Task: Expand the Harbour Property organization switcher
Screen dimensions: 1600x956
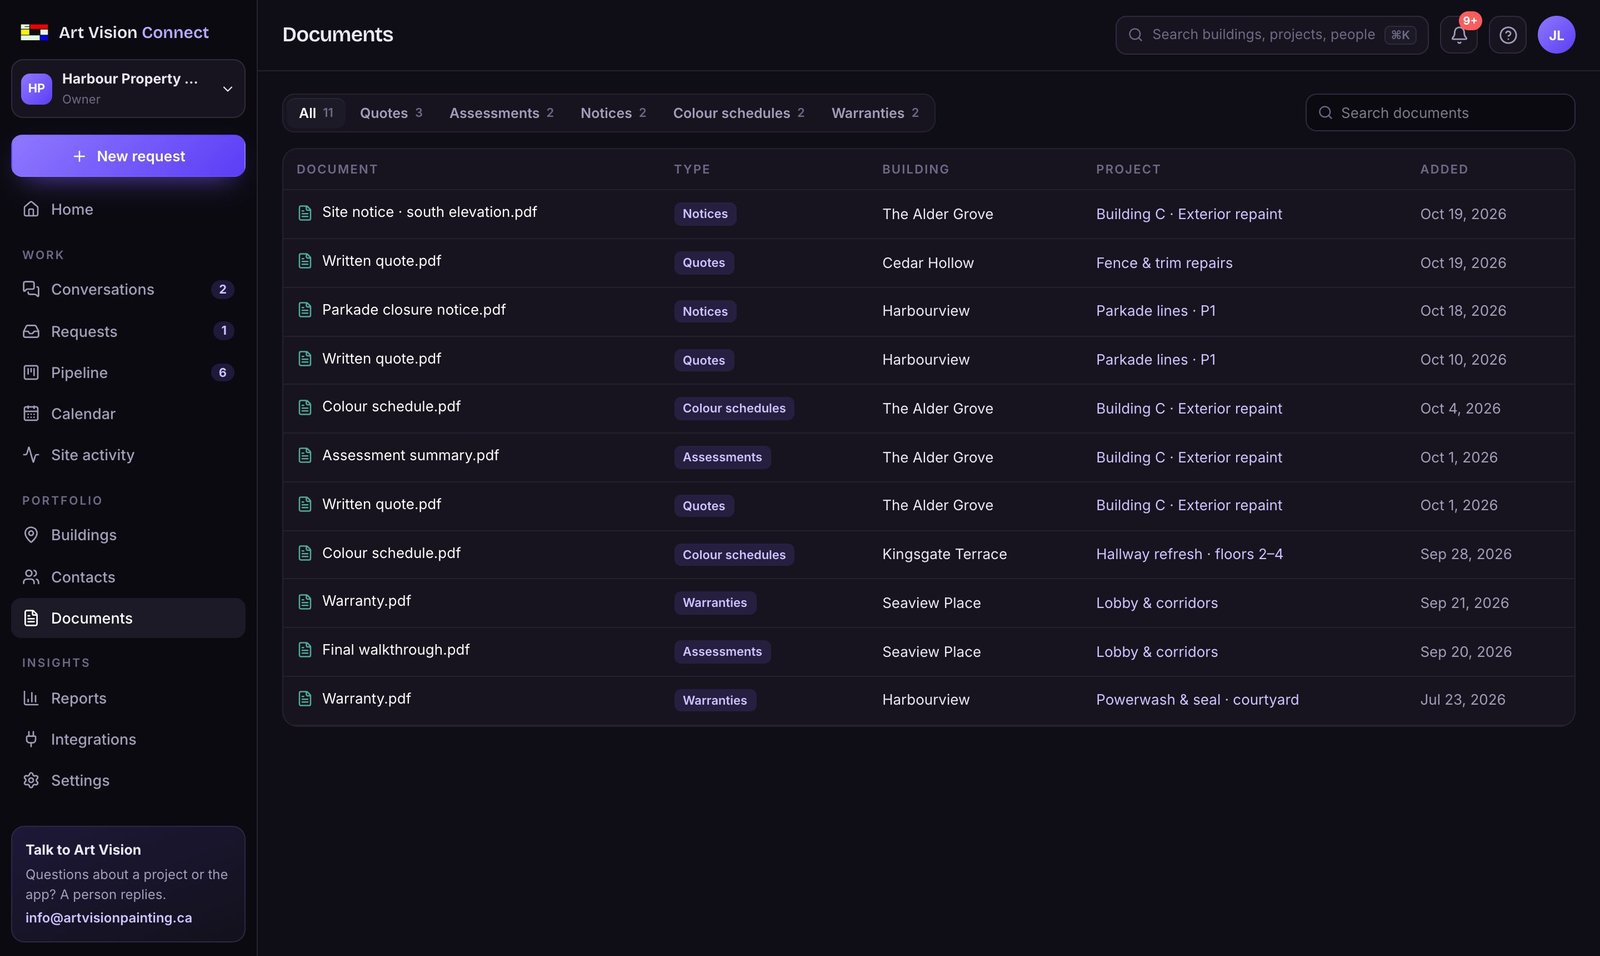Action: coord(128,88)
